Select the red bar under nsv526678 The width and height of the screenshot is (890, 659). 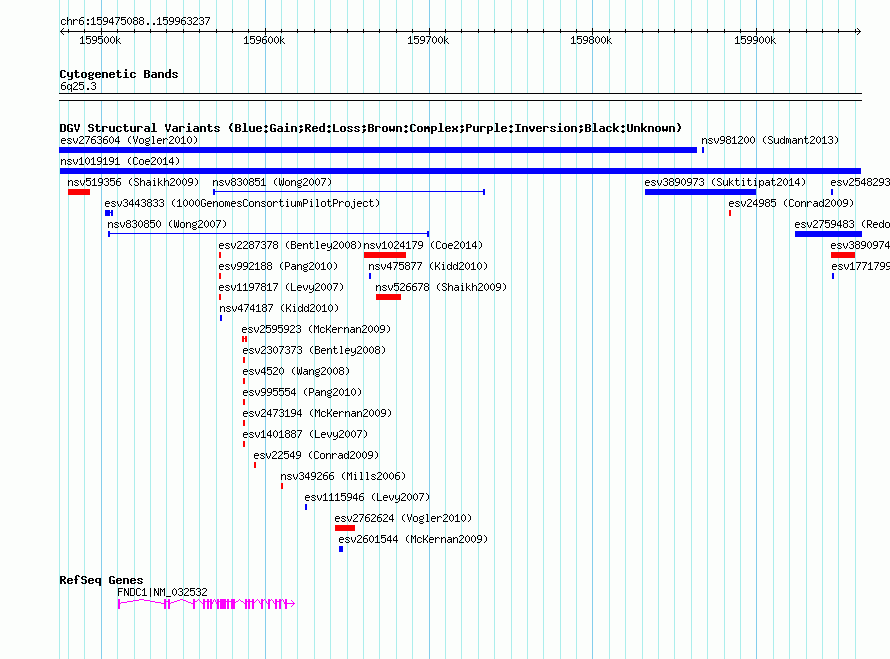tap(388, 297)
